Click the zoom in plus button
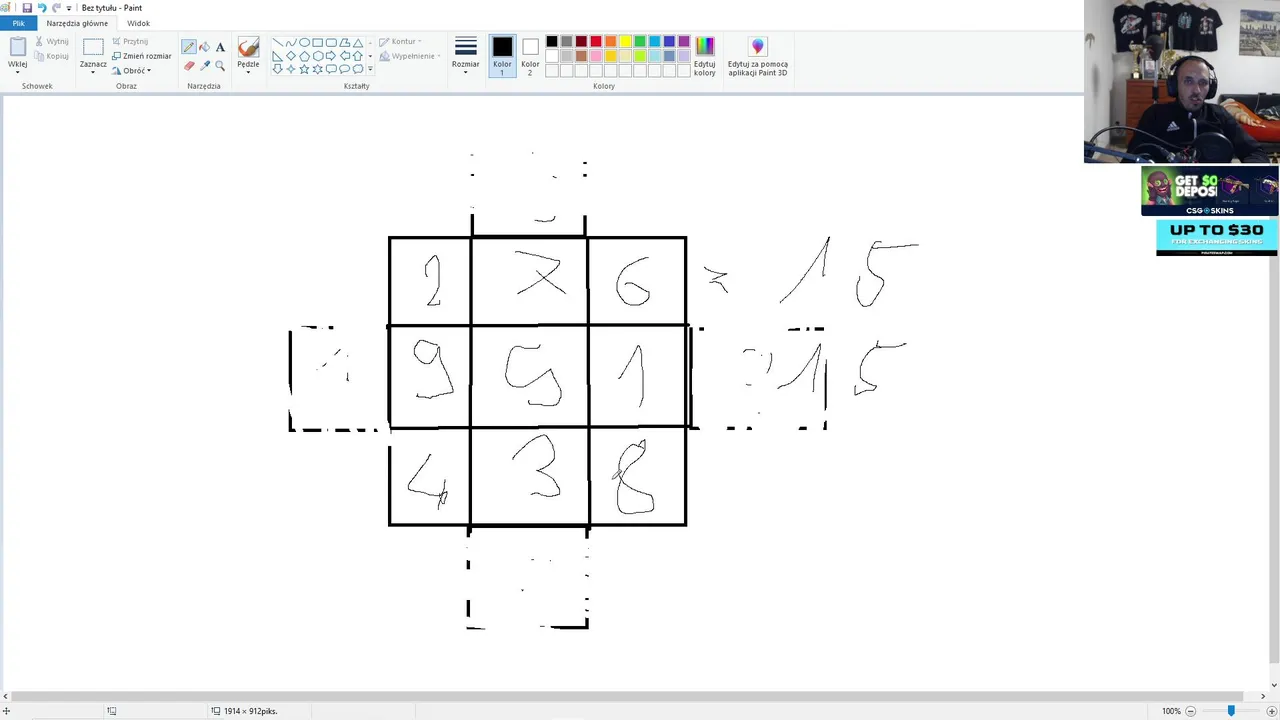The width and height of the screenshot is (1280, 720). [1271, 711]
